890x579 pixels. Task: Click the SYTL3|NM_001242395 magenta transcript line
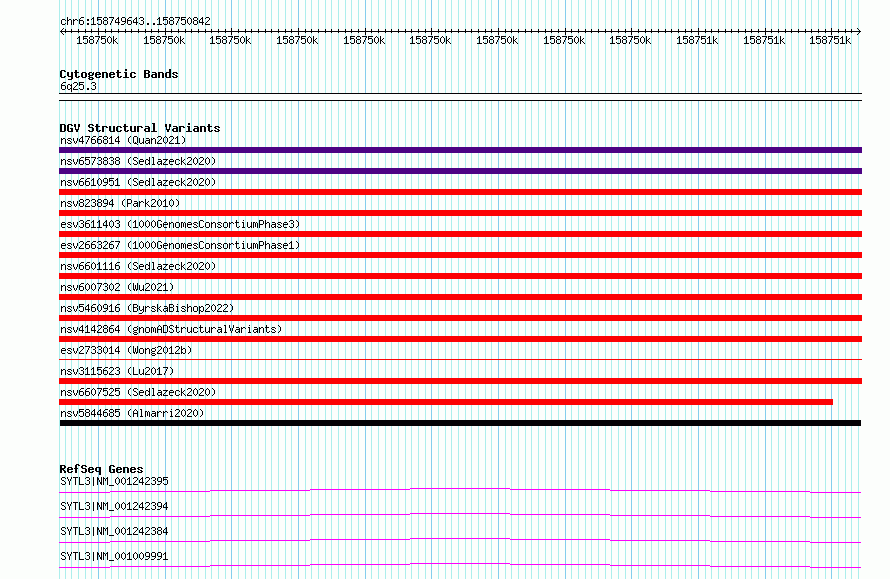click(x=460, y=490)
